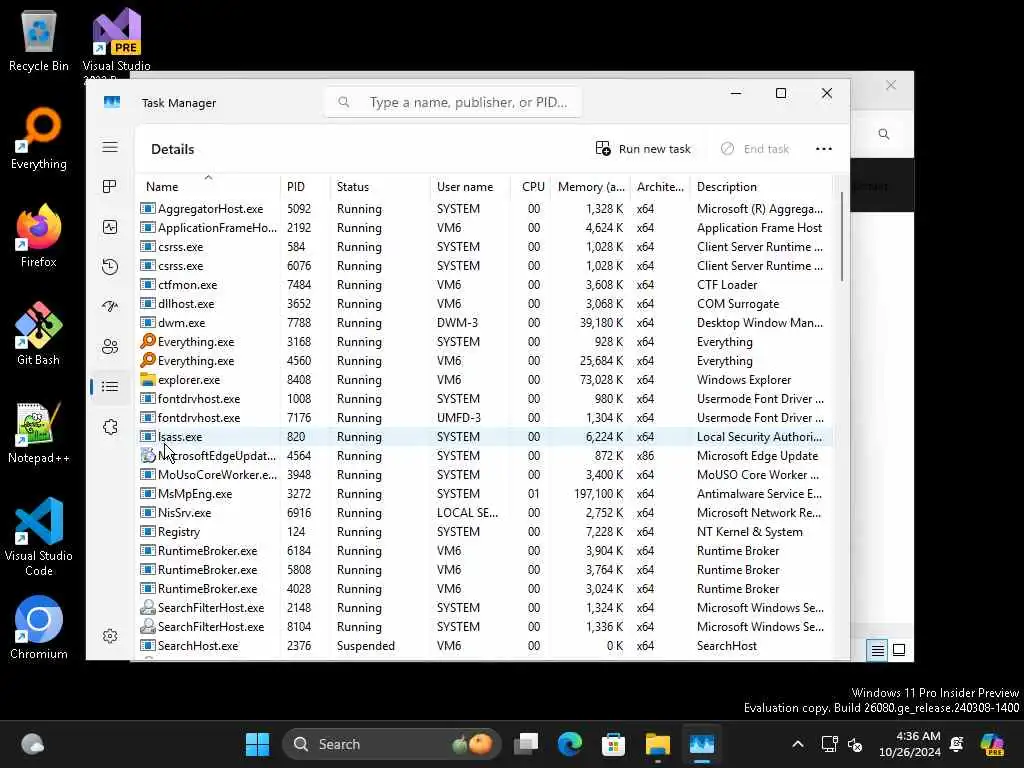Click Task View icon on taskbar
Viewport: 1024px width, 768px height.
(526, 744)
